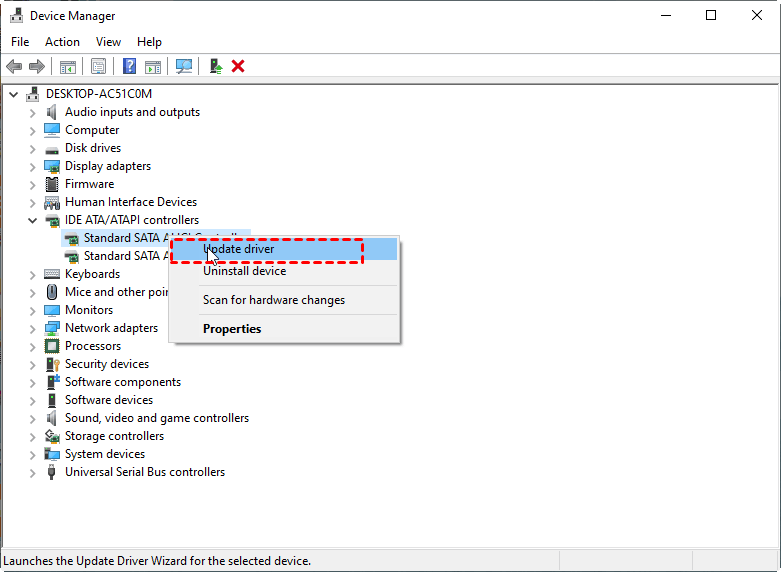Expand Sound, video and game controllers
The height and width of the screenshot is (572, 781).
pos(32,419)
